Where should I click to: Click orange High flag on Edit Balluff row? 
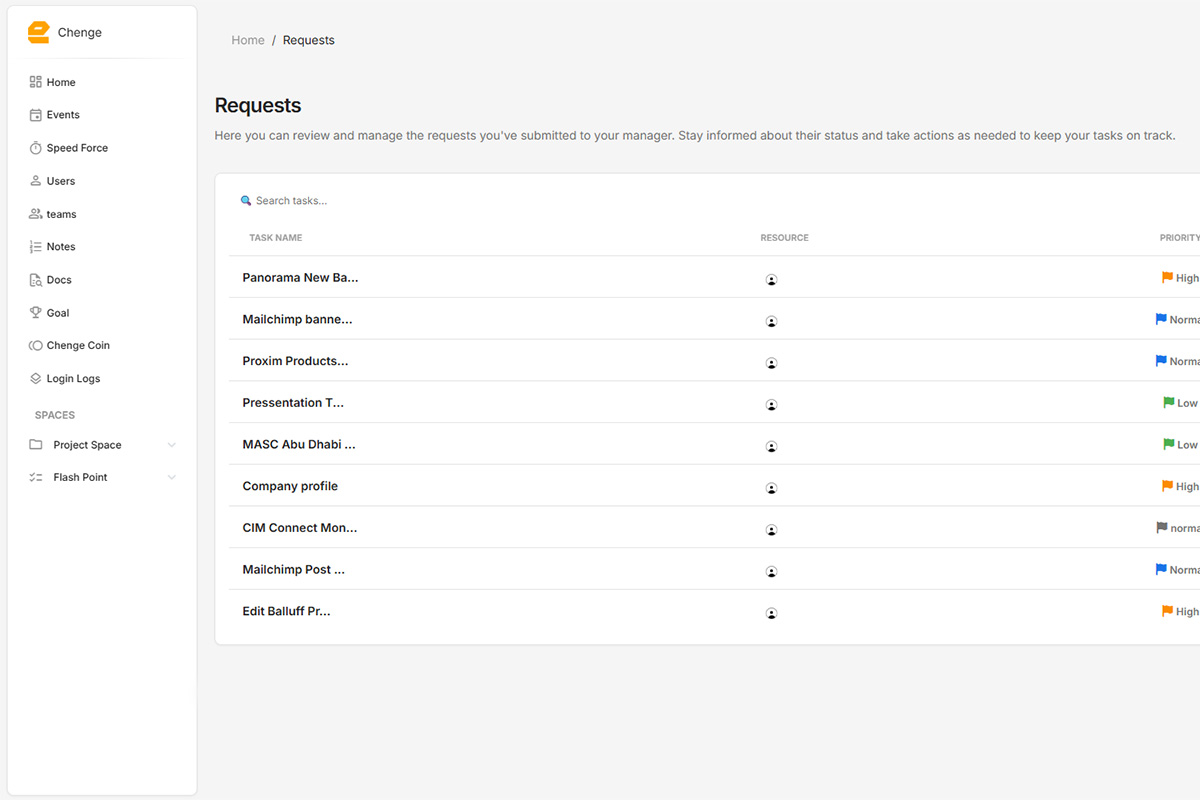click(x=1167, y=610)
